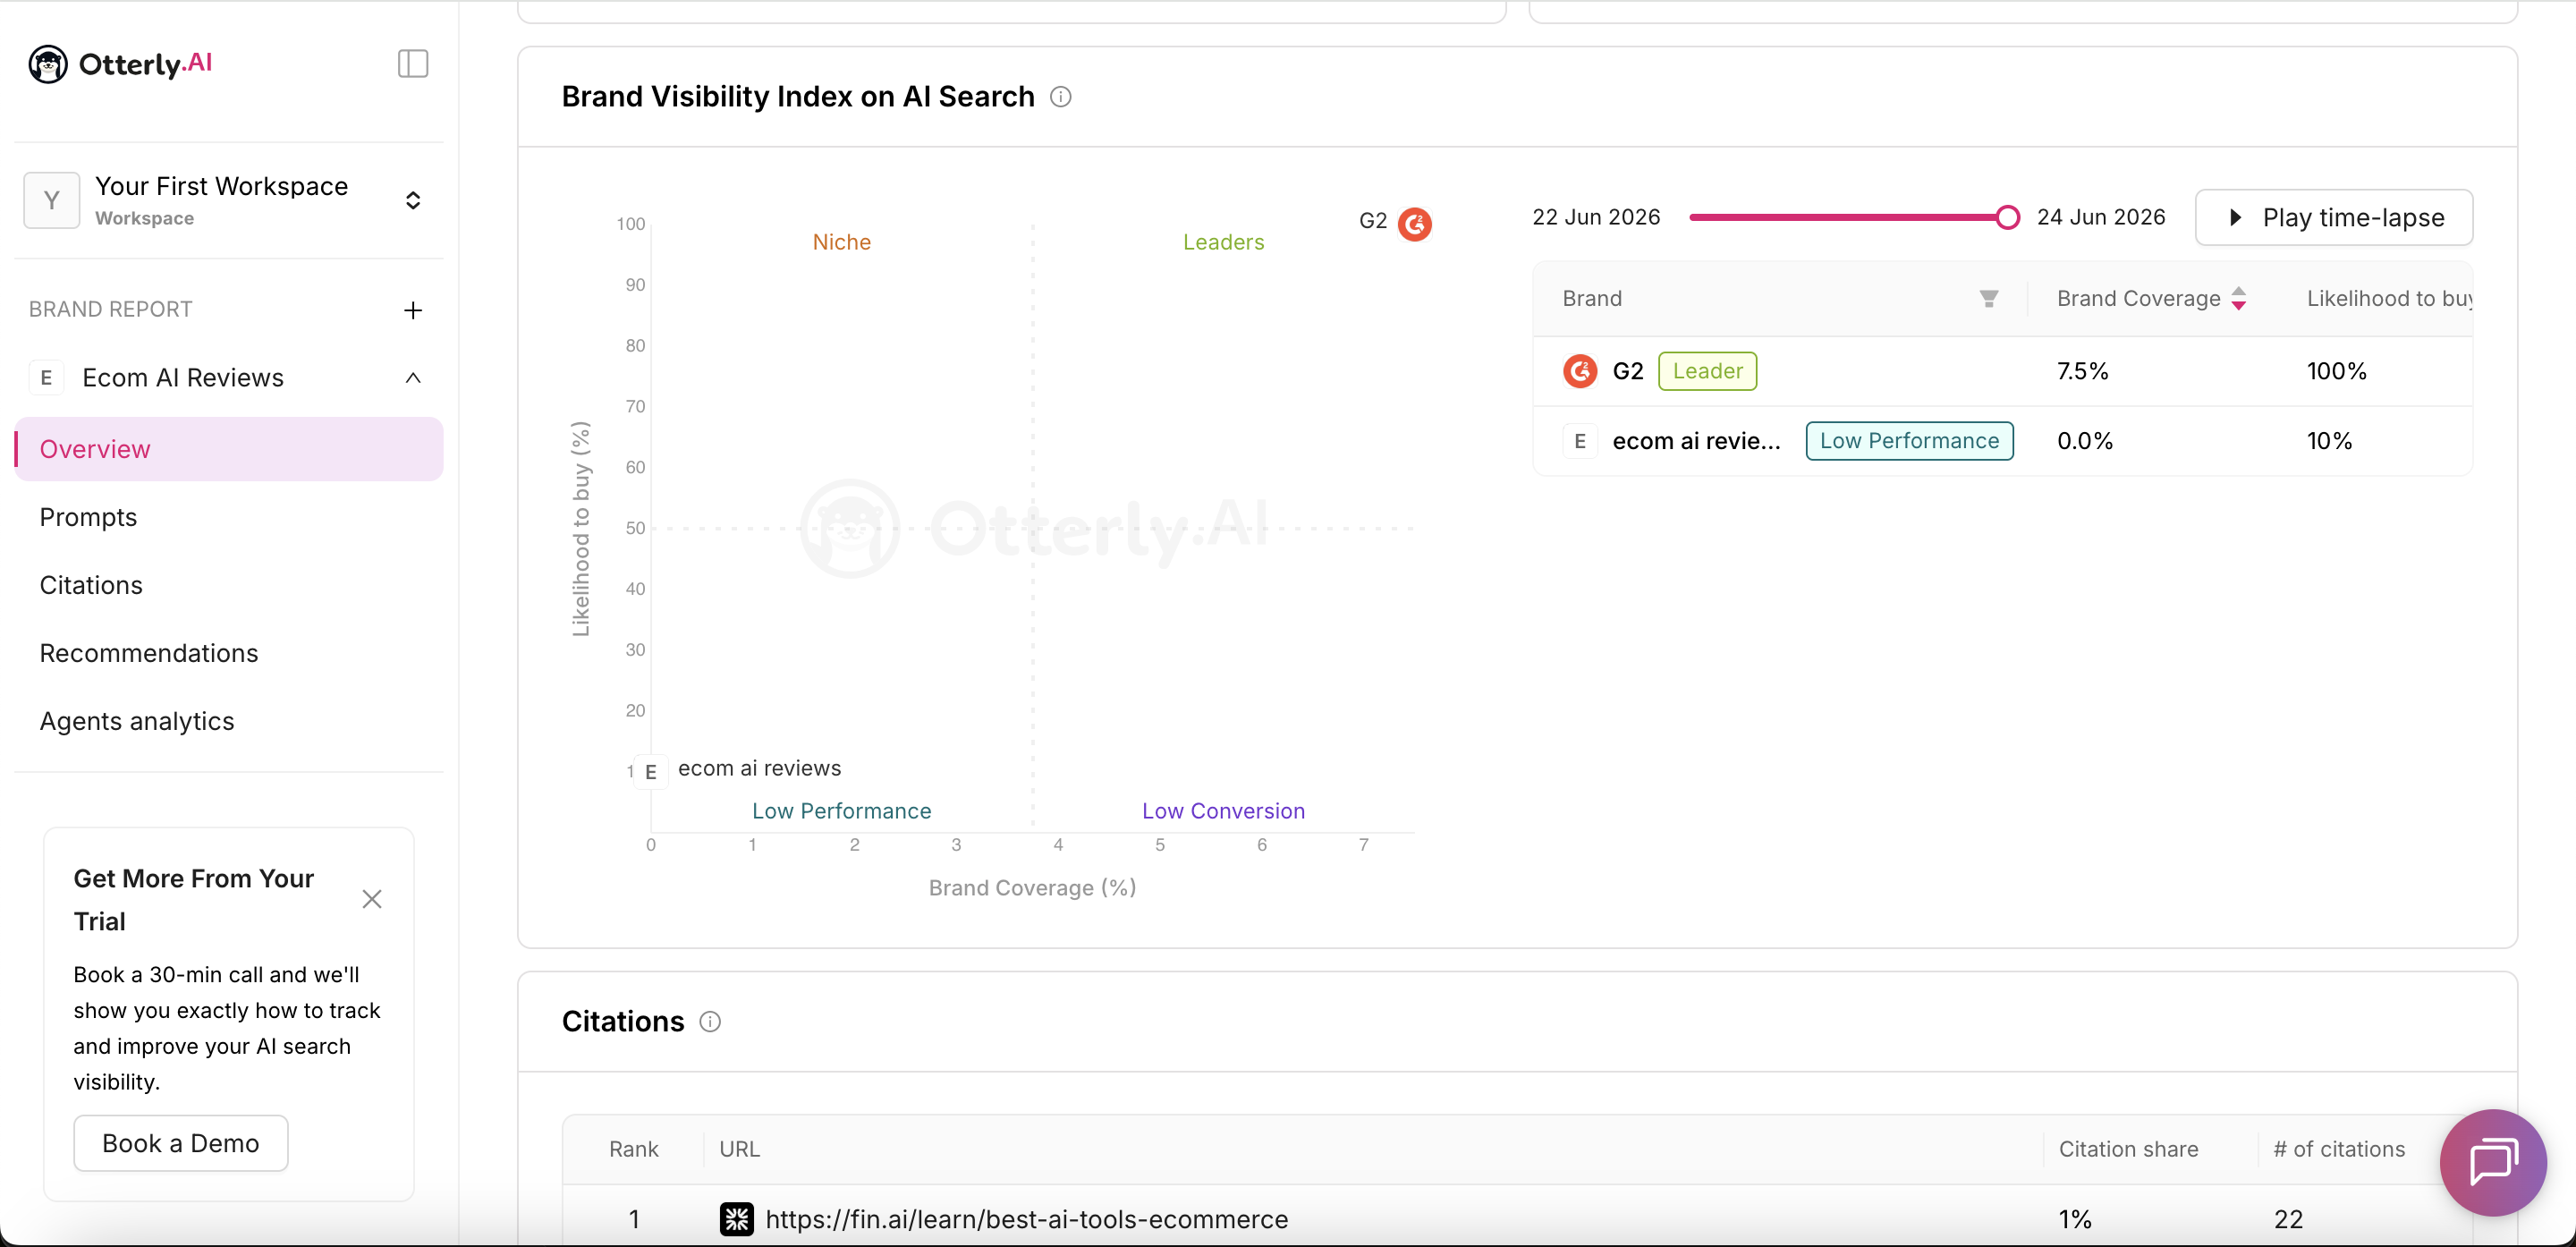
Task: Click the fin.ai favicon
Action: pos(737,1219)
